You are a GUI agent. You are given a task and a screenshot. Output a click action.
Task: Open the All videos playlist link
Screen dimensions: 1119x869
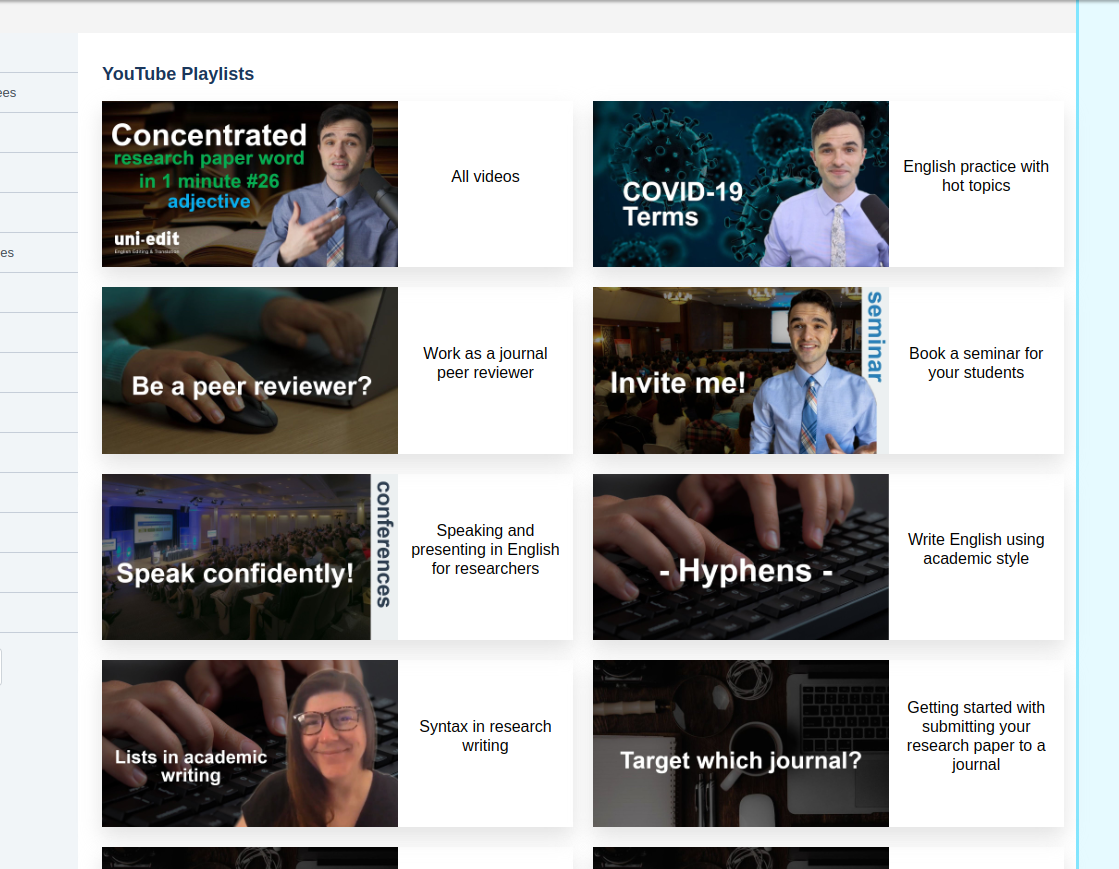click(x=485, y=176)
